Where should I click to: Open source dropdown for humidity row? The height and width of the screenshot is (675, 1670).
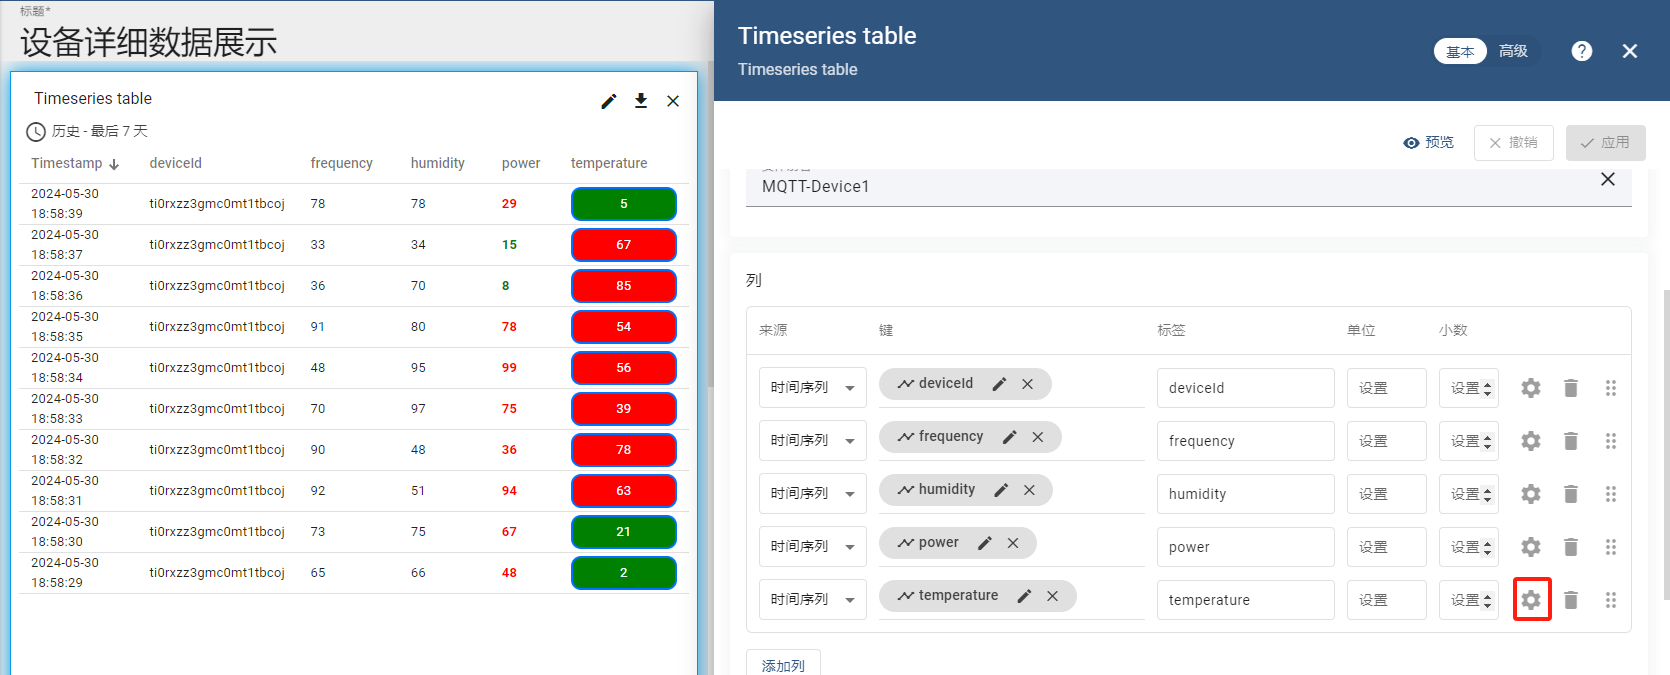[812, 494]
